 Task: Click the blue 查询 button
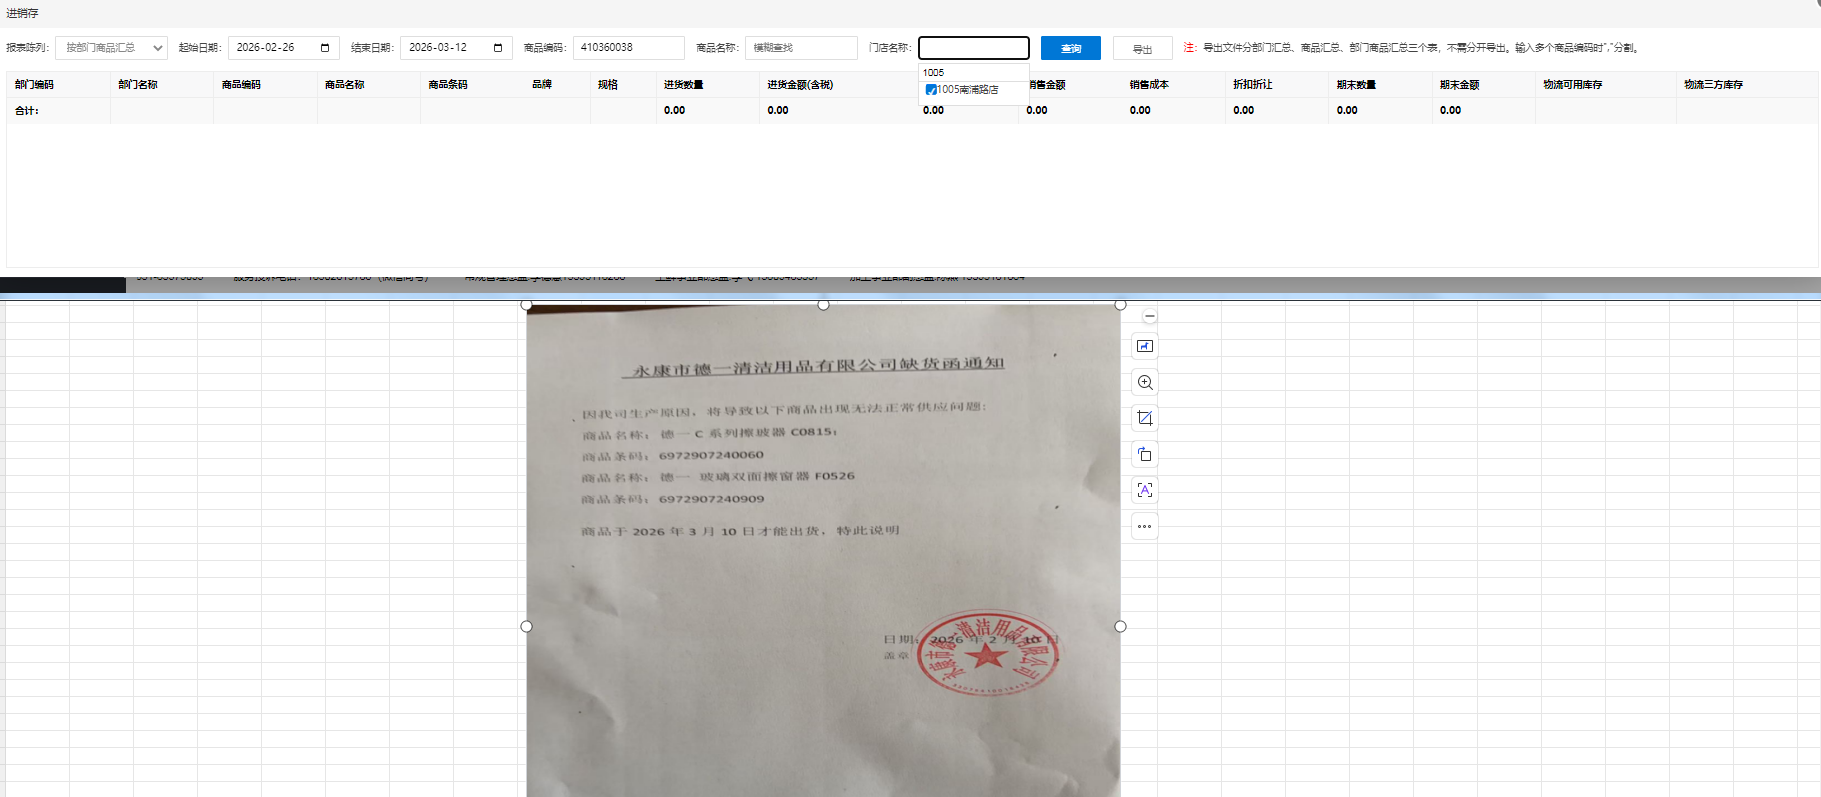tap(1070, 48)
